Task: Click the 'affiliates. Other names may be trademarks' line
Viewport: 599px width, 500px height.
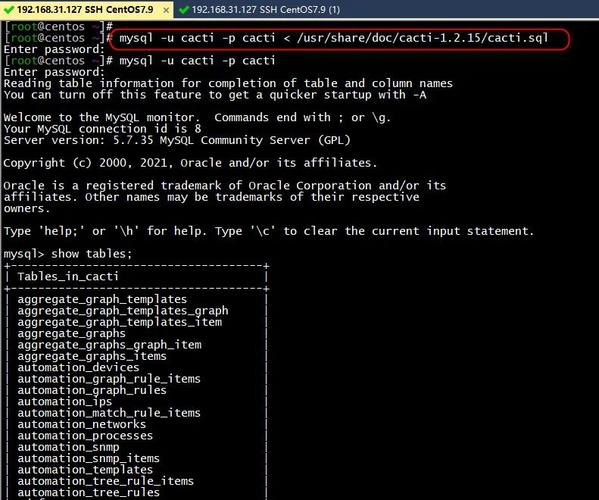Action: (211, 197)
